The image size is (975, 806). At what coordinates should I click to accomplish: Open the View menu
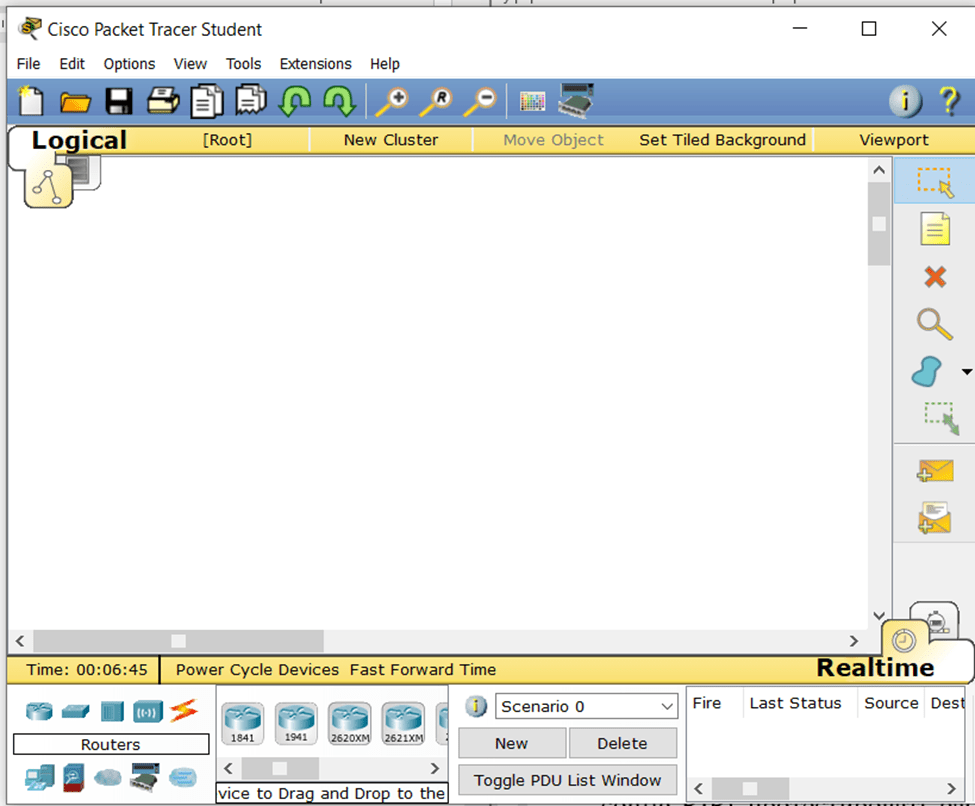point(190,64)
